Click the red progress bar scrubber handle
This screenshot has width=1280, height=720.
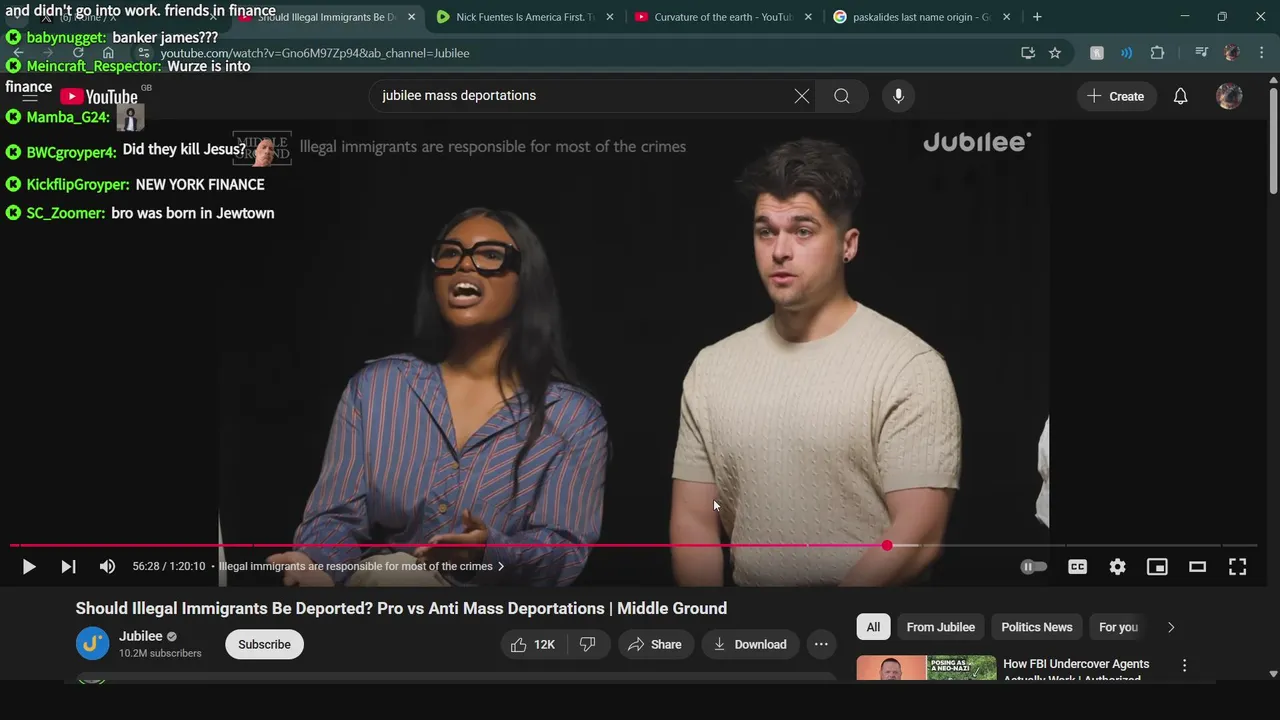pyautogui.click(x=887, y=545)
